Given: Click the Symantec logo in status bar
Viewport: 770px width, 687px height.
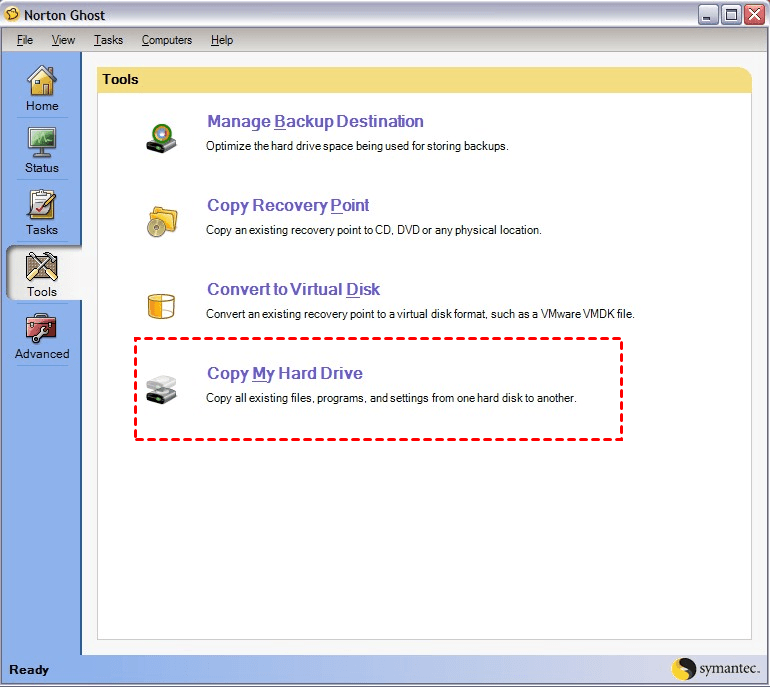Looking at the screenshot, I should [x=716, y=668].
